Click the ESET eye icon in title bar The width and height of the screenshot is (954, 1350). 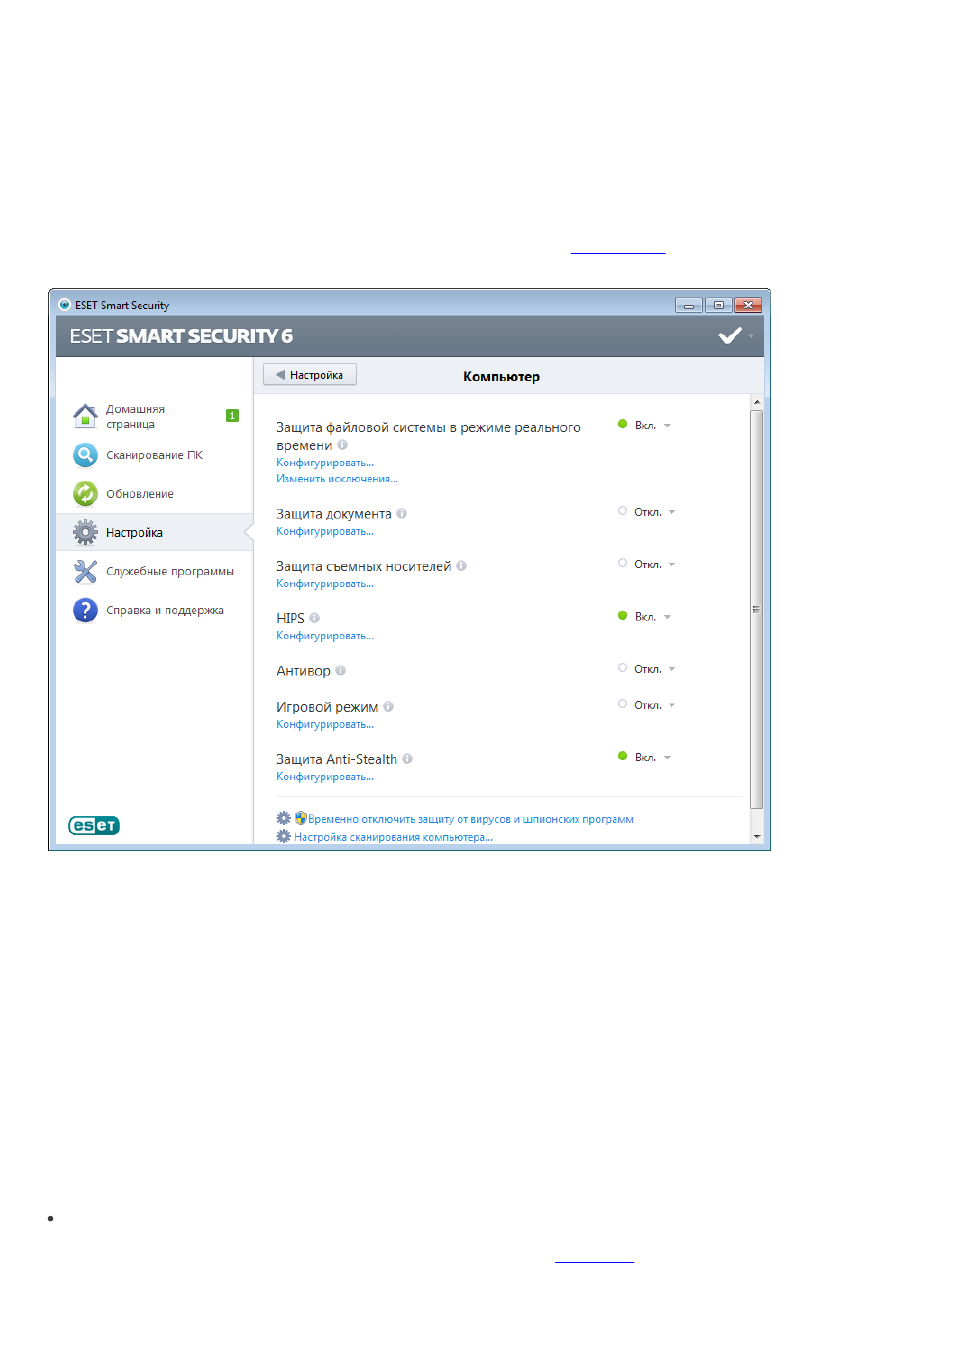64,305
